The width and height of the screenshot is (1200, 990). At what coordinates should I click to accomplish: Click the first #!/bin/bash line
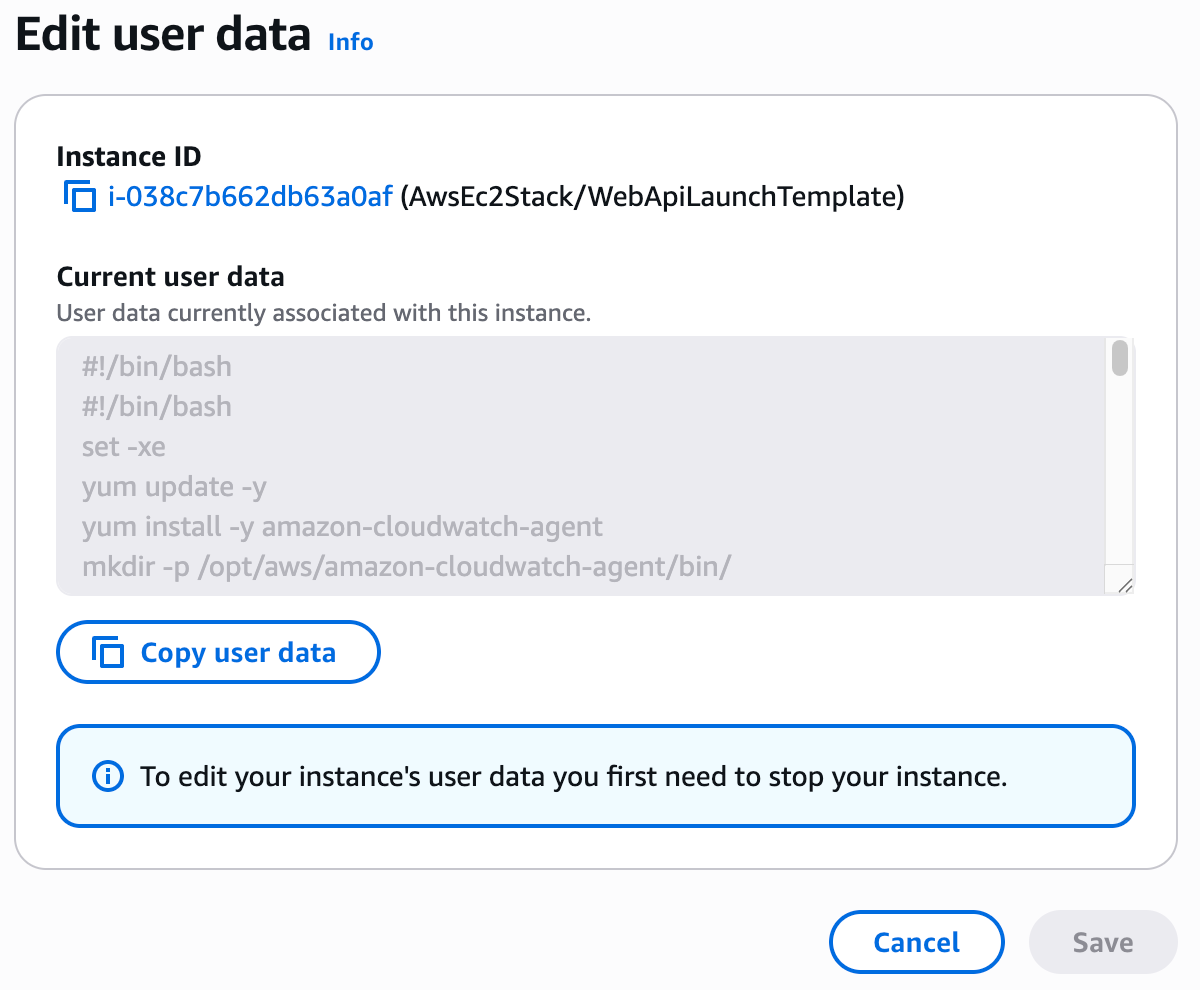[x=156, y=367]
